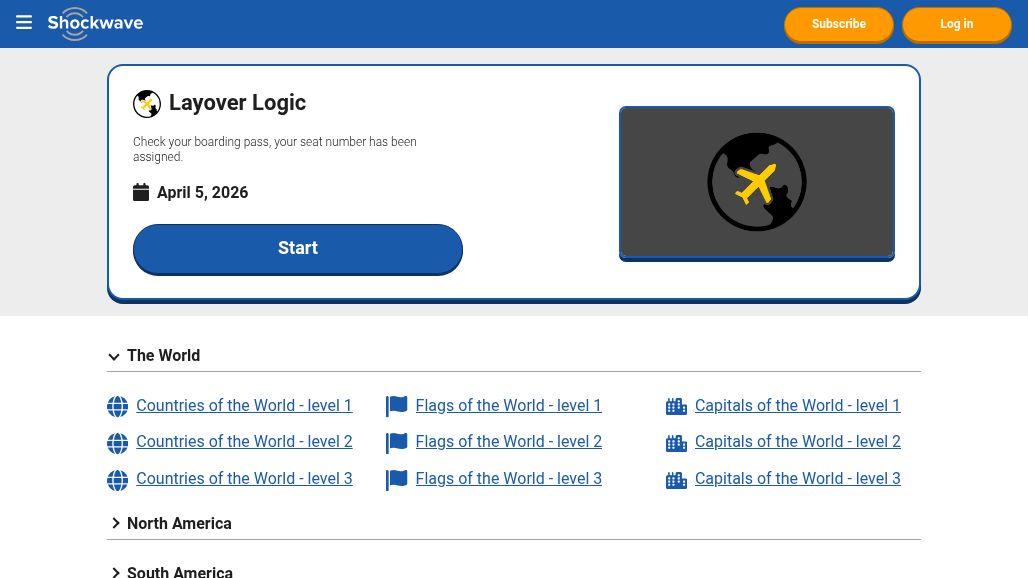Viewport: 1028px width, 578px height.
Task: Open Countries of the World level 2
Action: [244, 442]
